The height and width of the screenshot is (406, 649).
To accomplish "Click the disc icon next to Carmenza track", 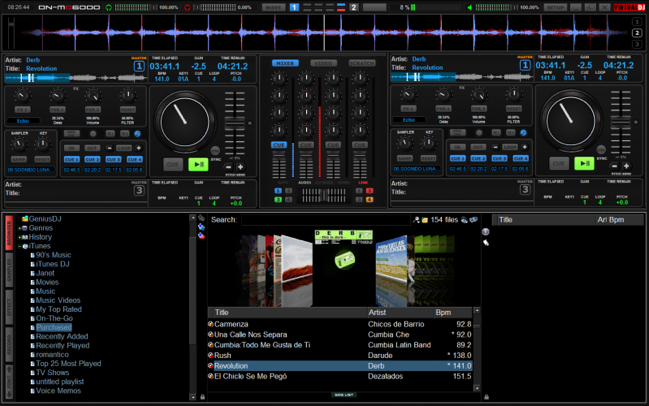I will click(211, 324).
